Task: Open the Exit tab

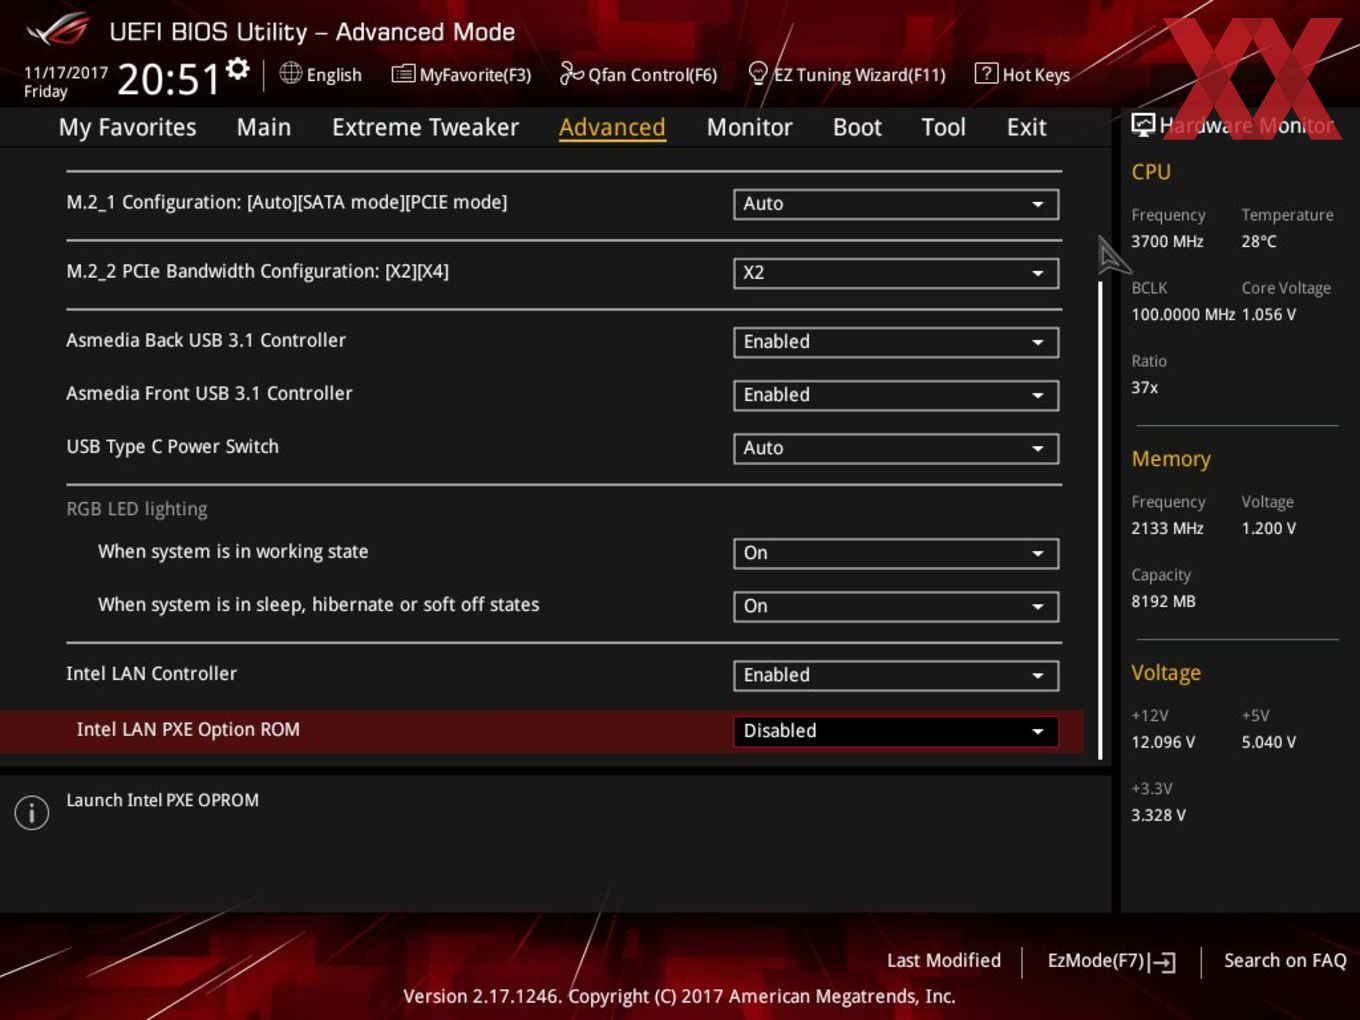Action: [1026, 127]
